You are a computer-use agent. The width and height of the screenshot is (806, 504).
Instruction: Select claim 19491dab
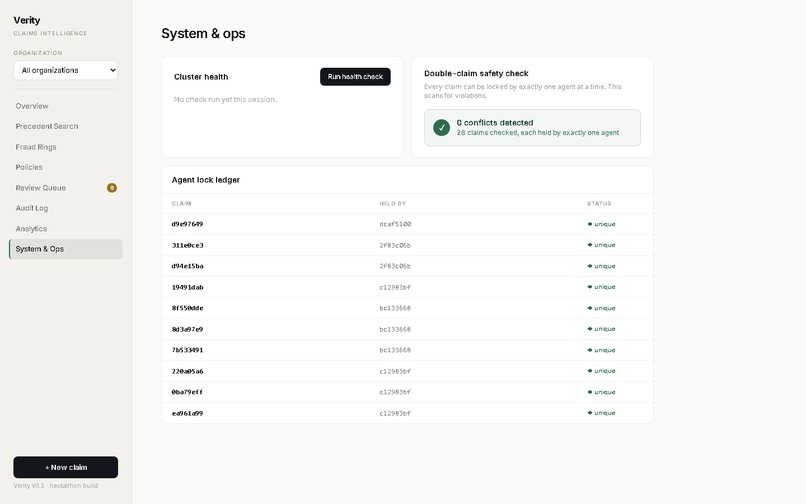click(187, 287)
